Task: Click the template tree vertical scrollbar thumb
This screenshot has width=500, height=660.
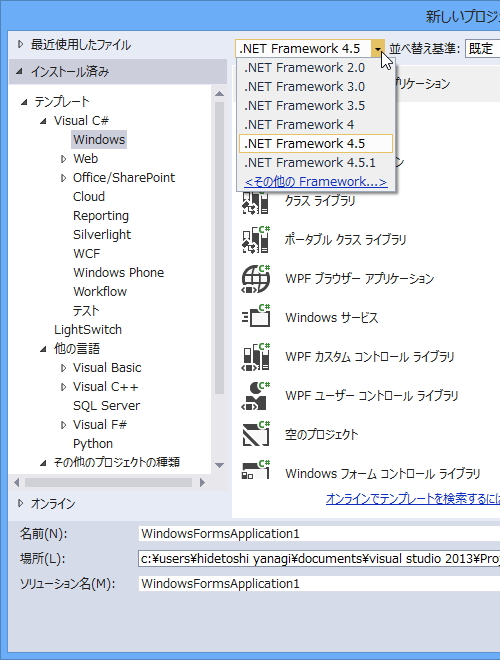Action: (219, 248)
